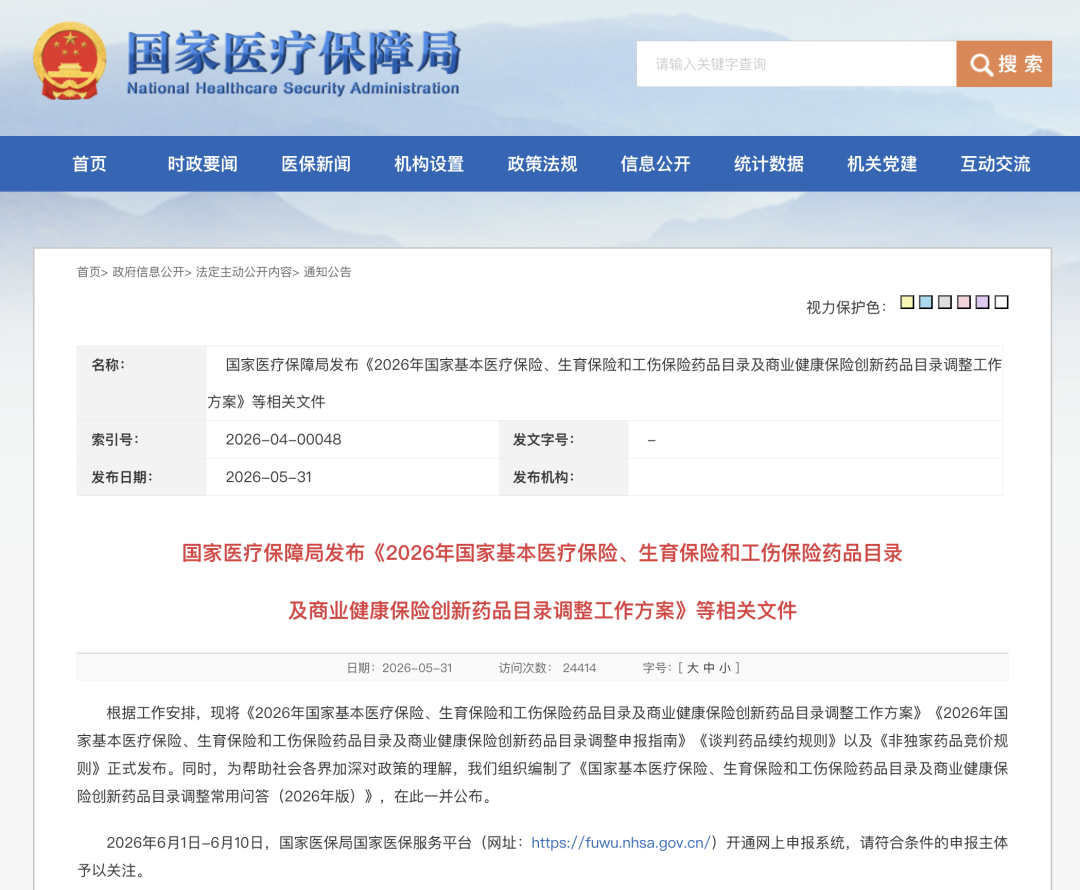Click the 搜索 search button
This screenshot has width=1080, height=890.
click(1004, 64)
